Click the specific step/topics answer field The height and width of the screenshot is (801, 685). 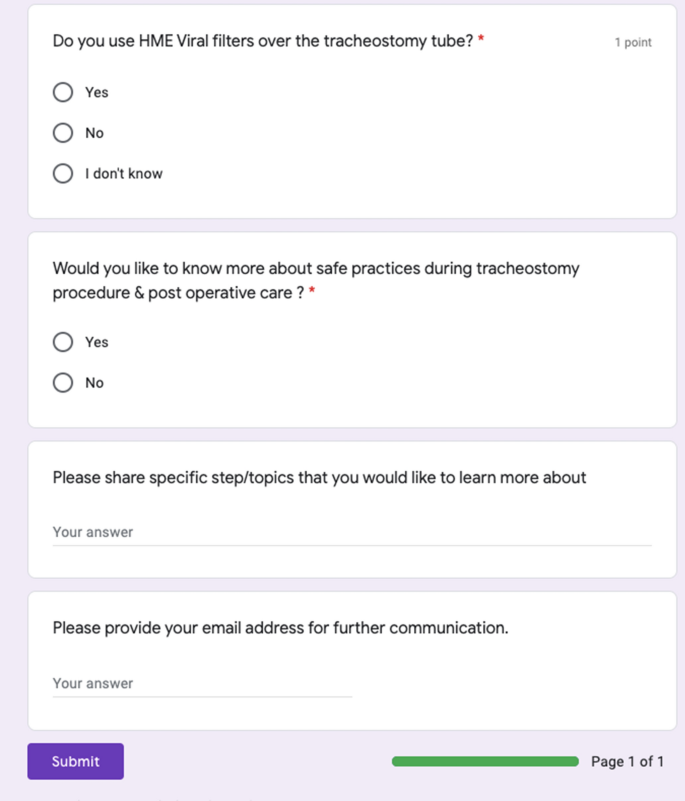click(351, 532)
